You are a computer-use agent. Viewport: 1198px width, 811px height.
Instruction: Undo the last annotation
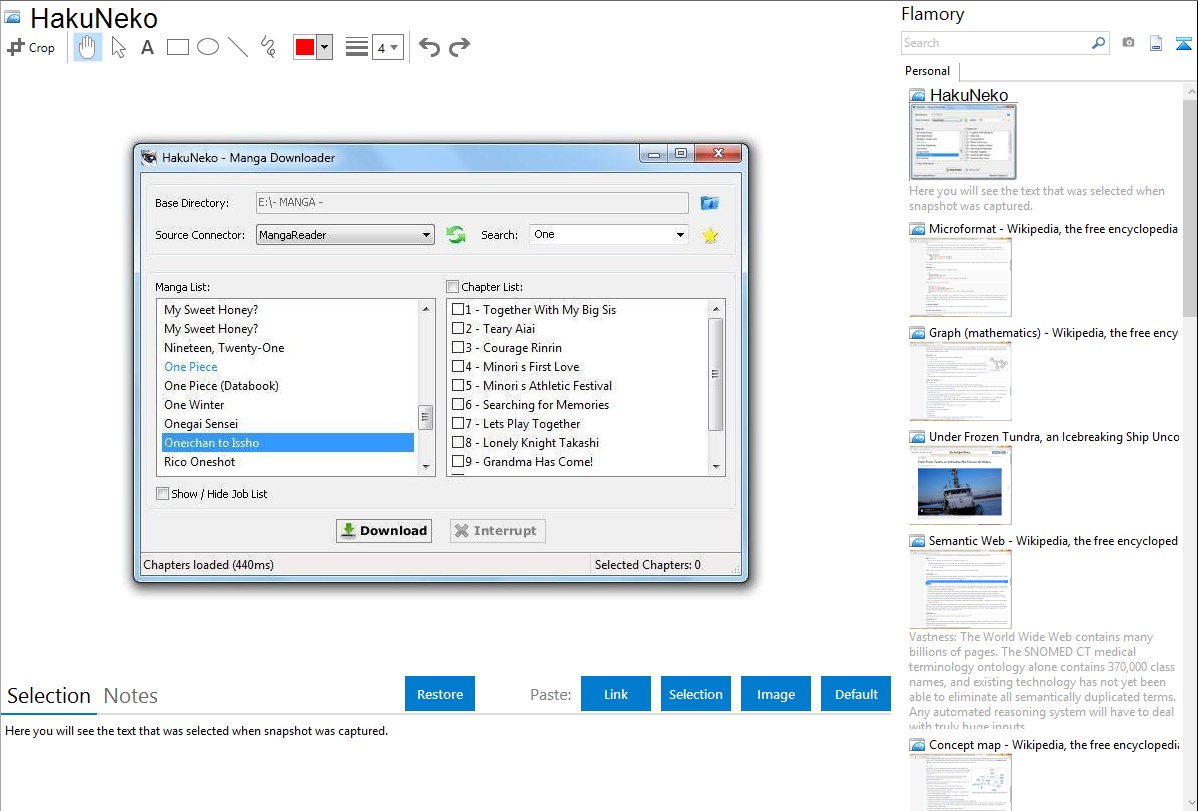tap(429, 47)
